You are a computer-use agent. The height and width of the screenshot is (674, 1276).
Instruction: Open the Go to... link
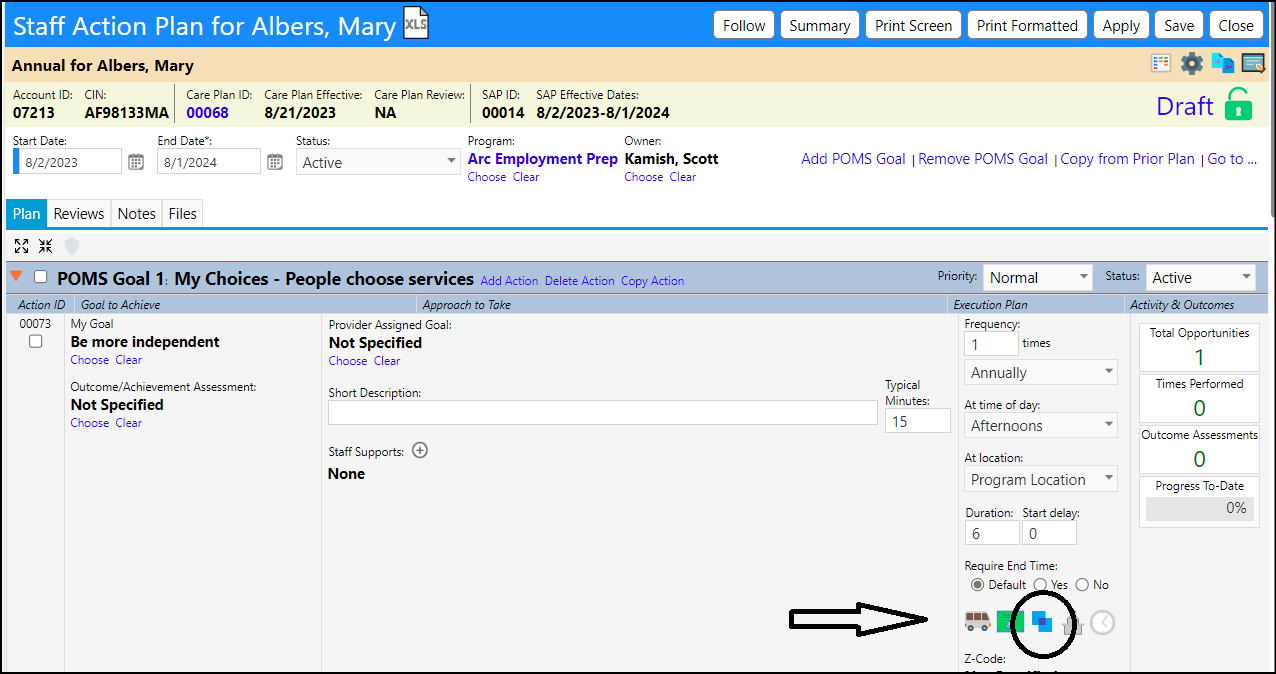1232,159
